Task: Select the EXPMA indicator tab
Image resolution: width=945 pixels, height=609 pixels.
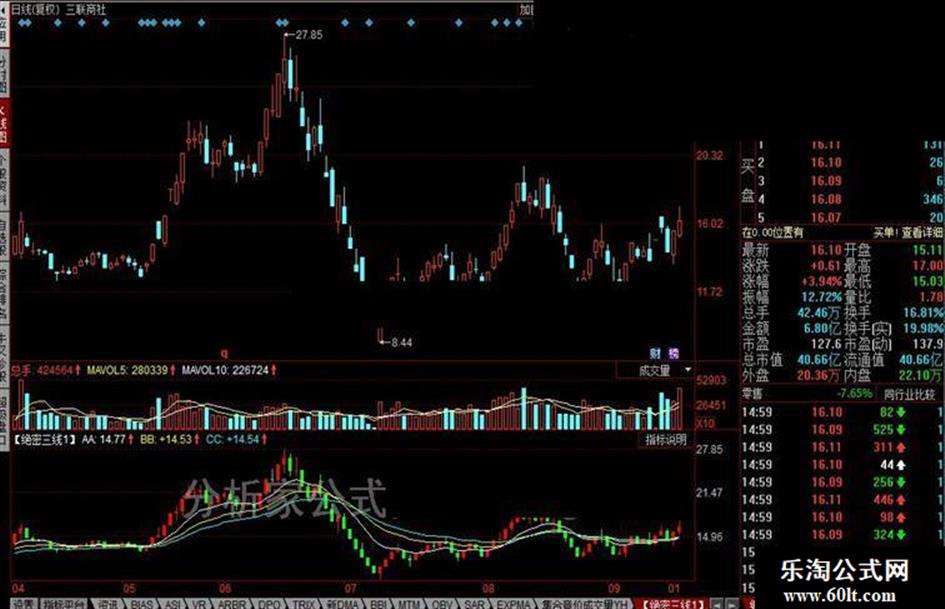Action: (513, 604)
